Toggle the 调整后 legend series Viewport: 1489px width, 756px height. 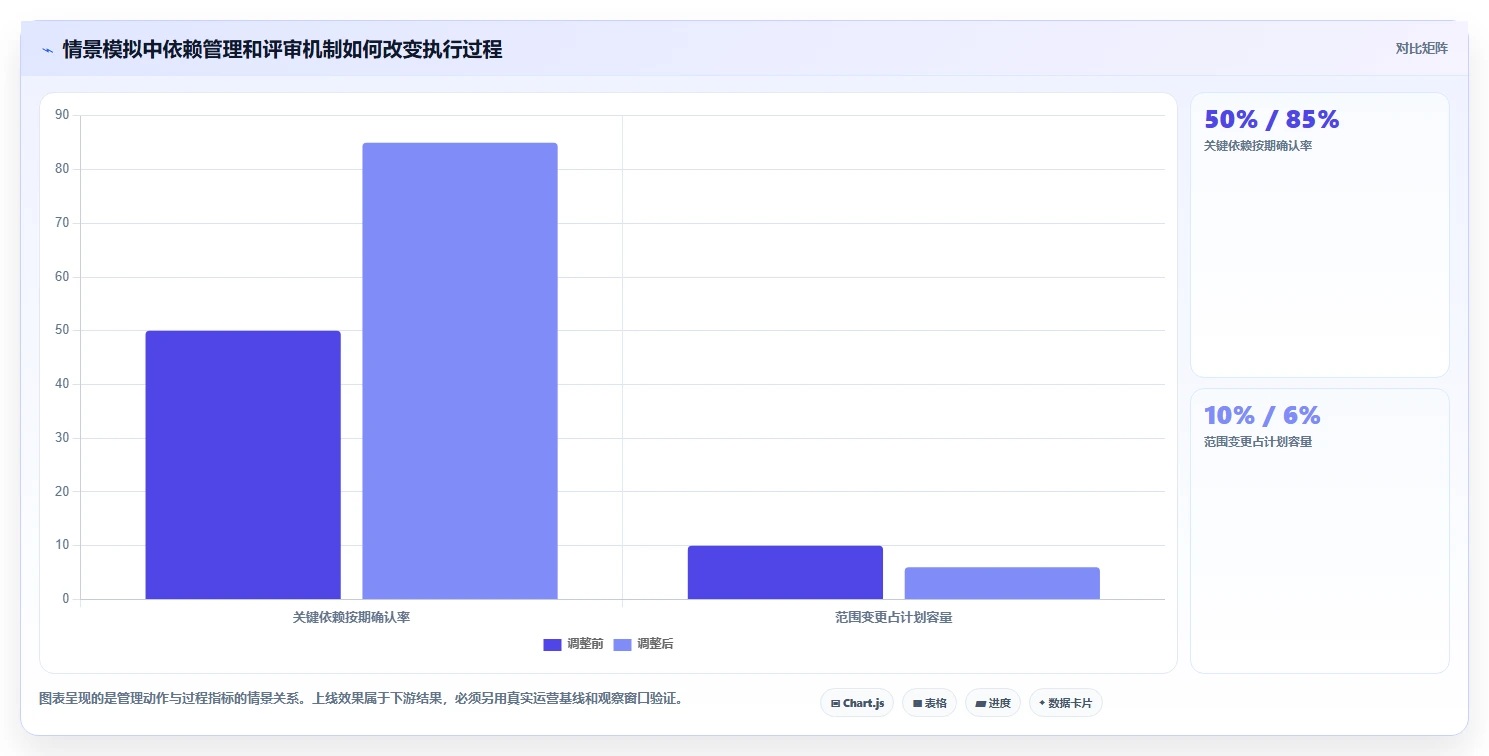643,644
